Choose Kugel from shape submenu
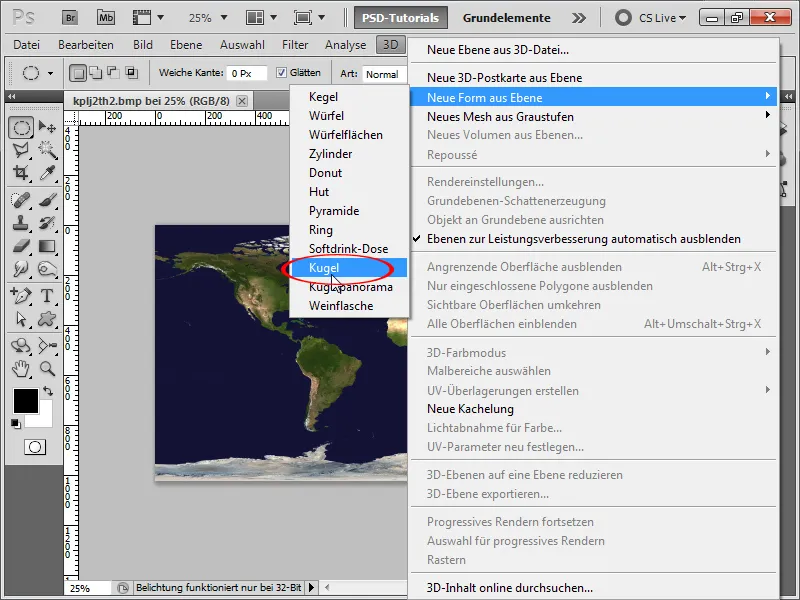 click(349, 268)
